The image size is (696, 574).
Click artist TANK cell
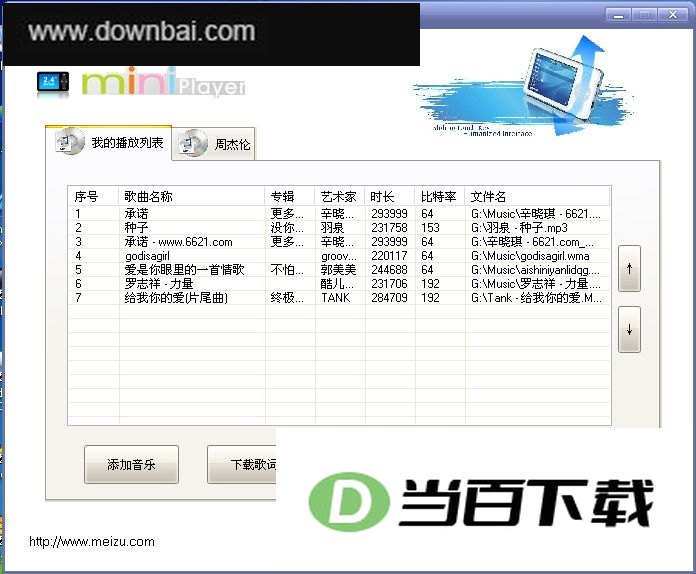336,297
